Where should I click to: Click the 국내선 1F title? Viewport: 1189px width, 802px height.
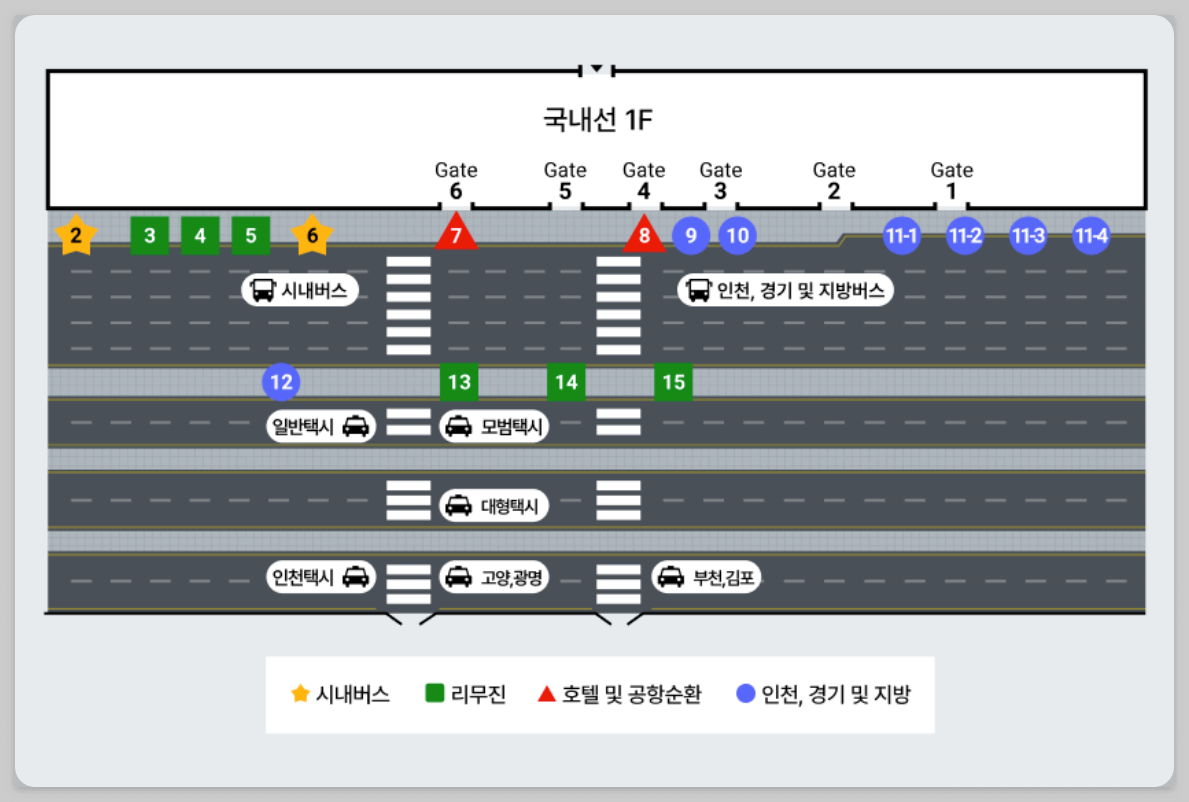(598, 119)
